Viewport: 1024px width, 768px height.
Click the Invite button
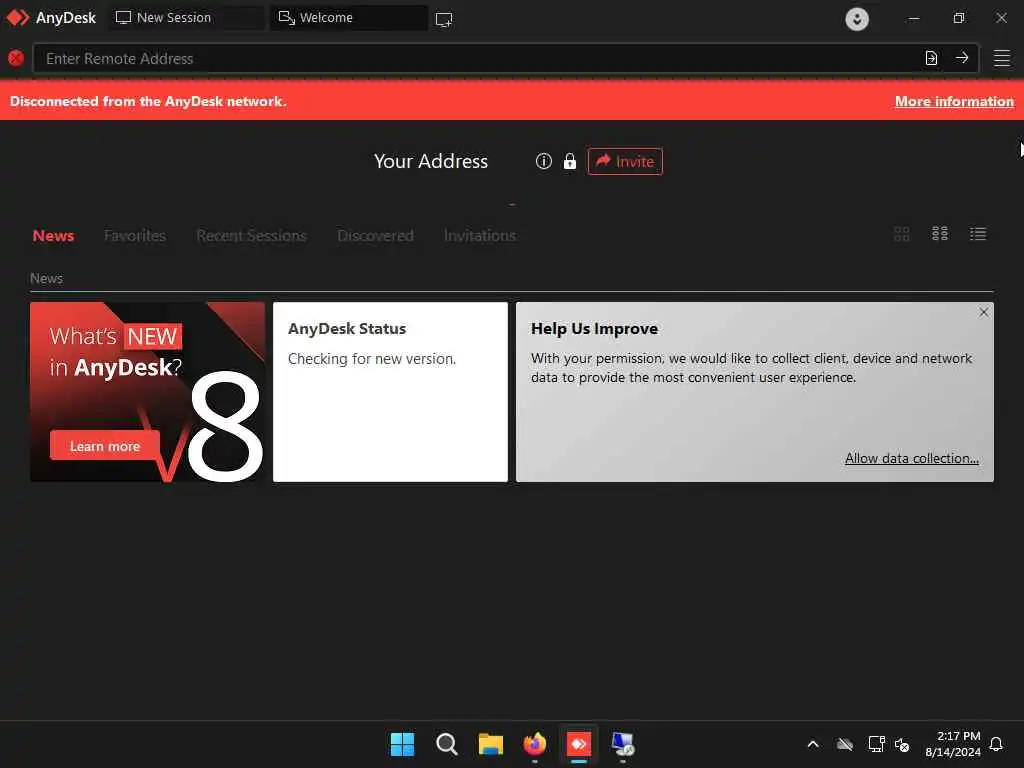click(x=625, y=161)
